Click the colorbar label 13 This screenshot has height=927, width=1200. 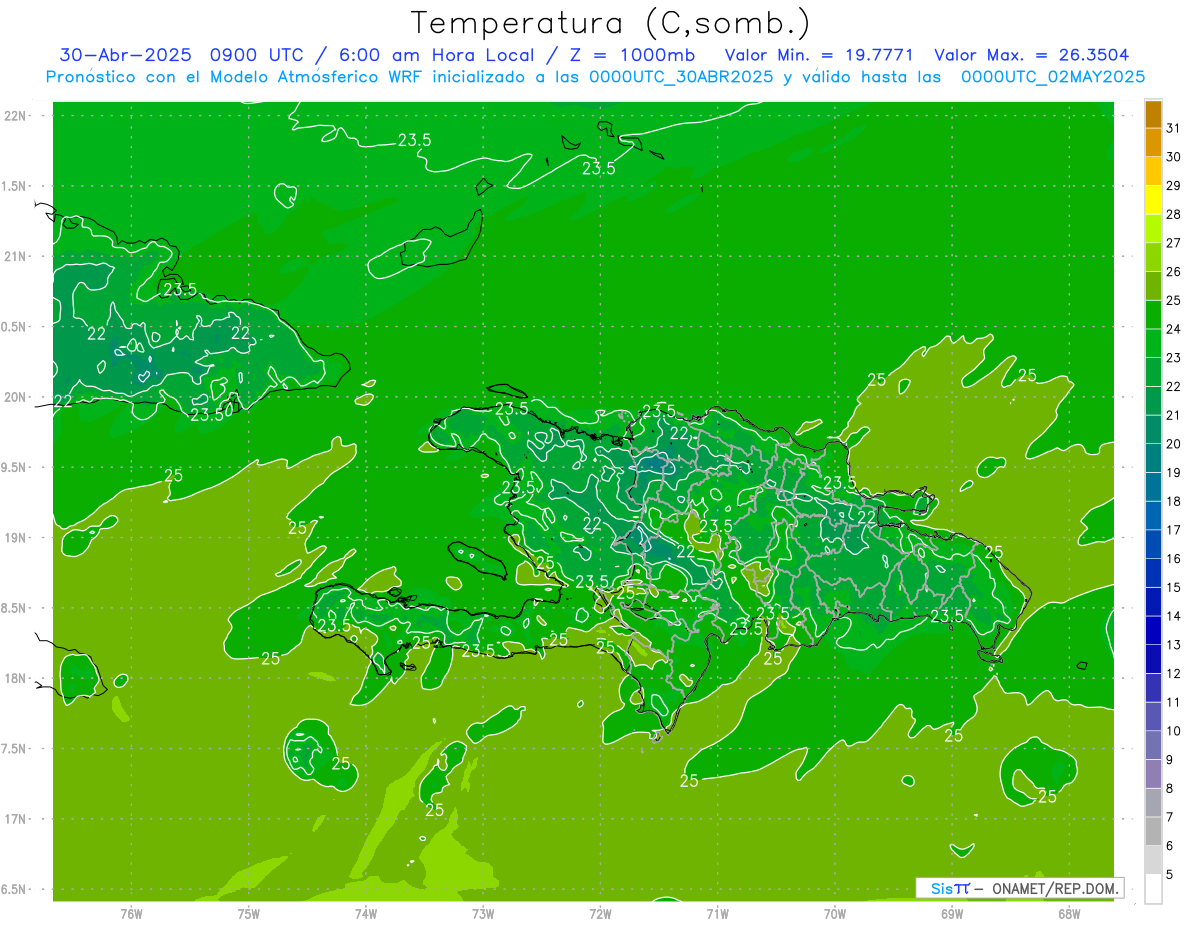[1174, 645]
